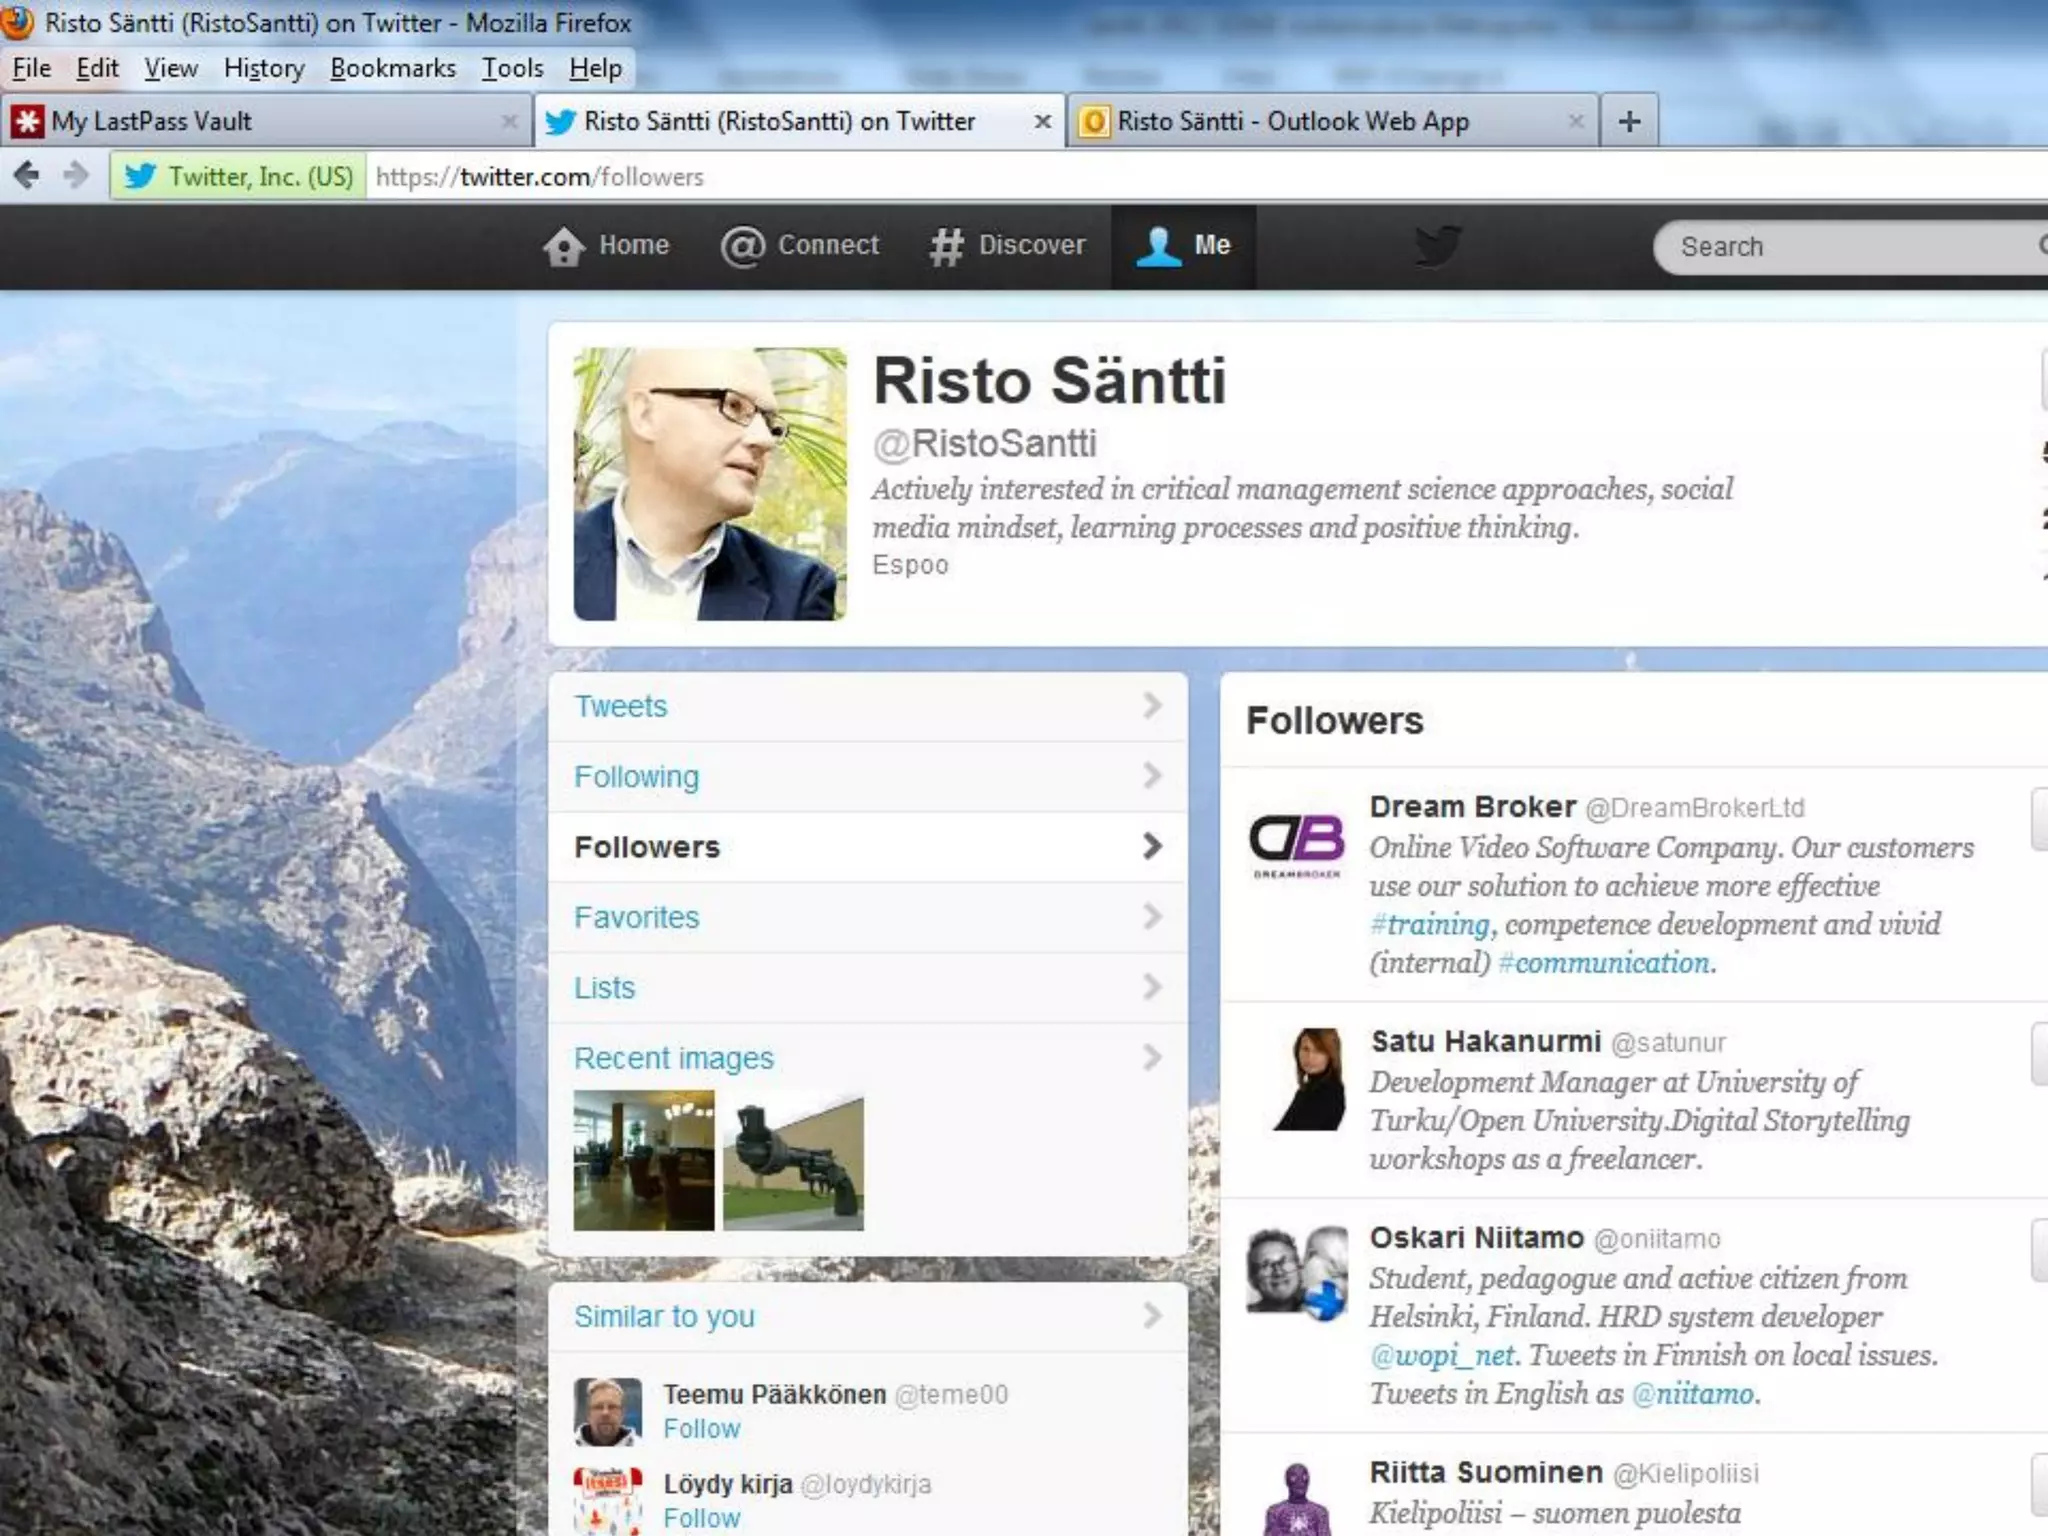Click the LastPass favicon on the first tab
The width and height of the screenshot is (2048, 1536).
27,122
